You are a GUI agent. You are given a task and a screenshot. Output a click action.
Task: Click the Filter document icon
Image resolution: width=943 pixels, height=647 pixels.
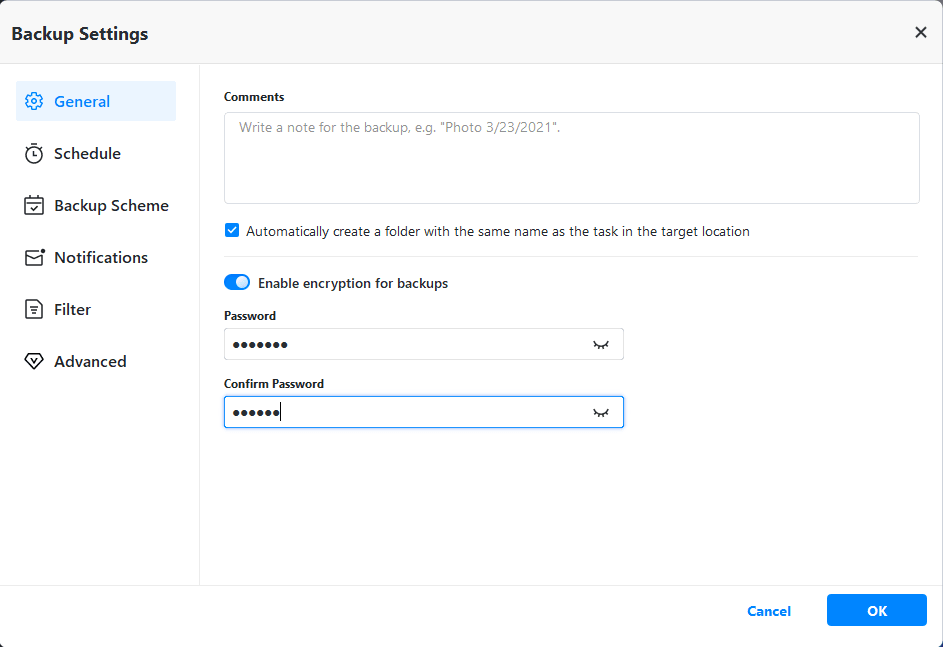pyautogui.click(x=34, y=309)
